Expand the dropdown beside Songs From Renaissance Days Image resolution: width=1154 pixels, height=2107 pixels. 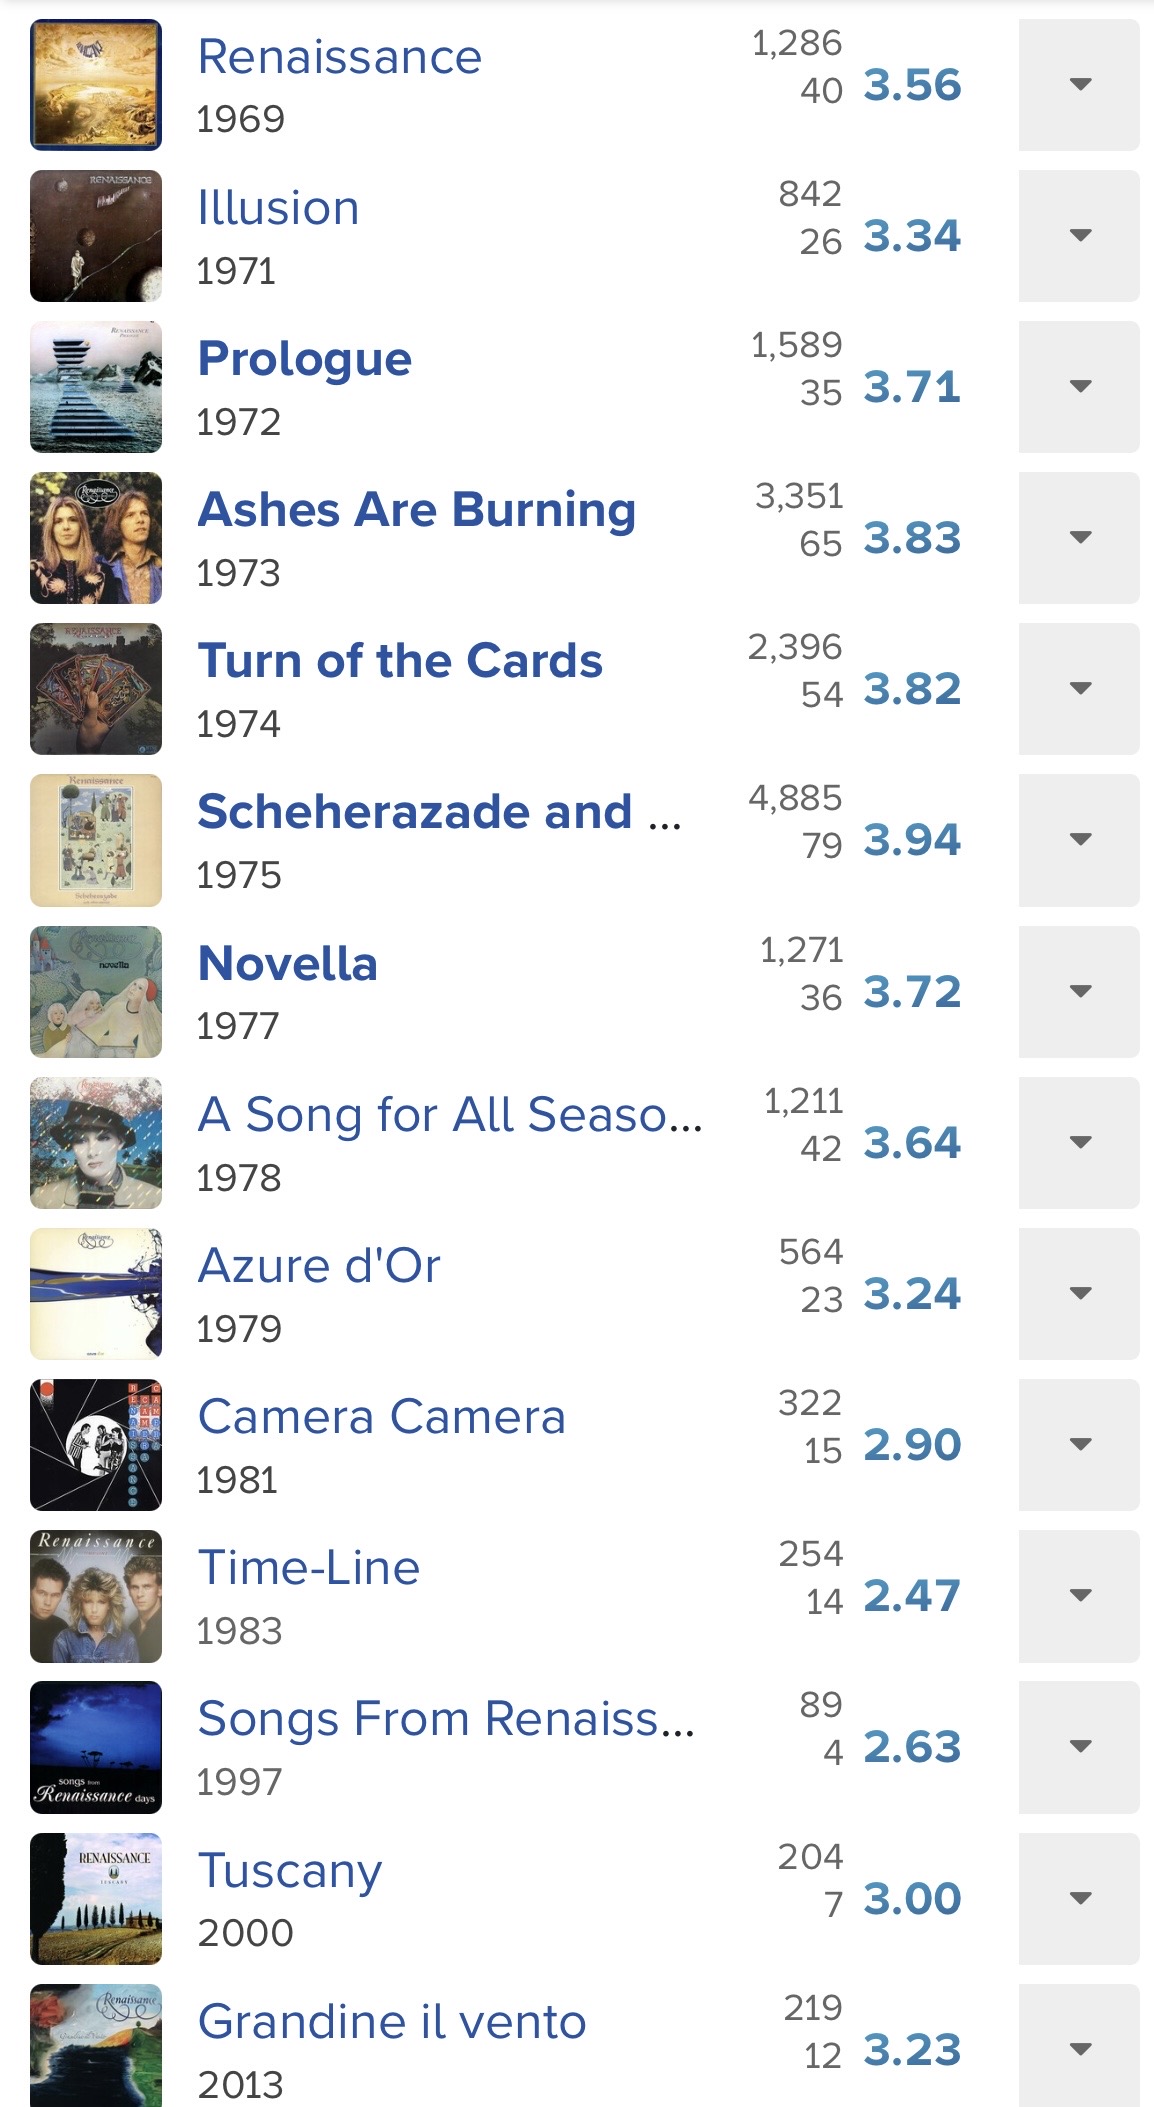(x=1079, y=1747)
